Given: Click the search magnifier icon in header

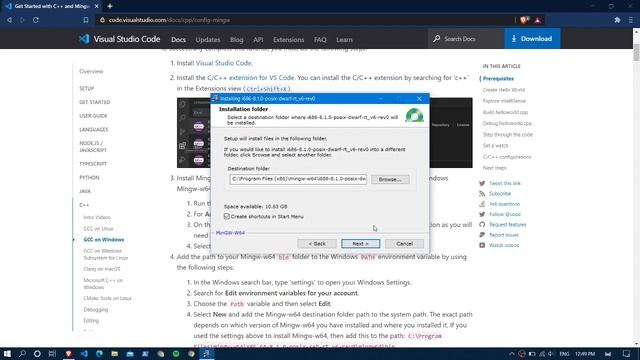Looking at the screenshot, I should (x=437, y=39).
